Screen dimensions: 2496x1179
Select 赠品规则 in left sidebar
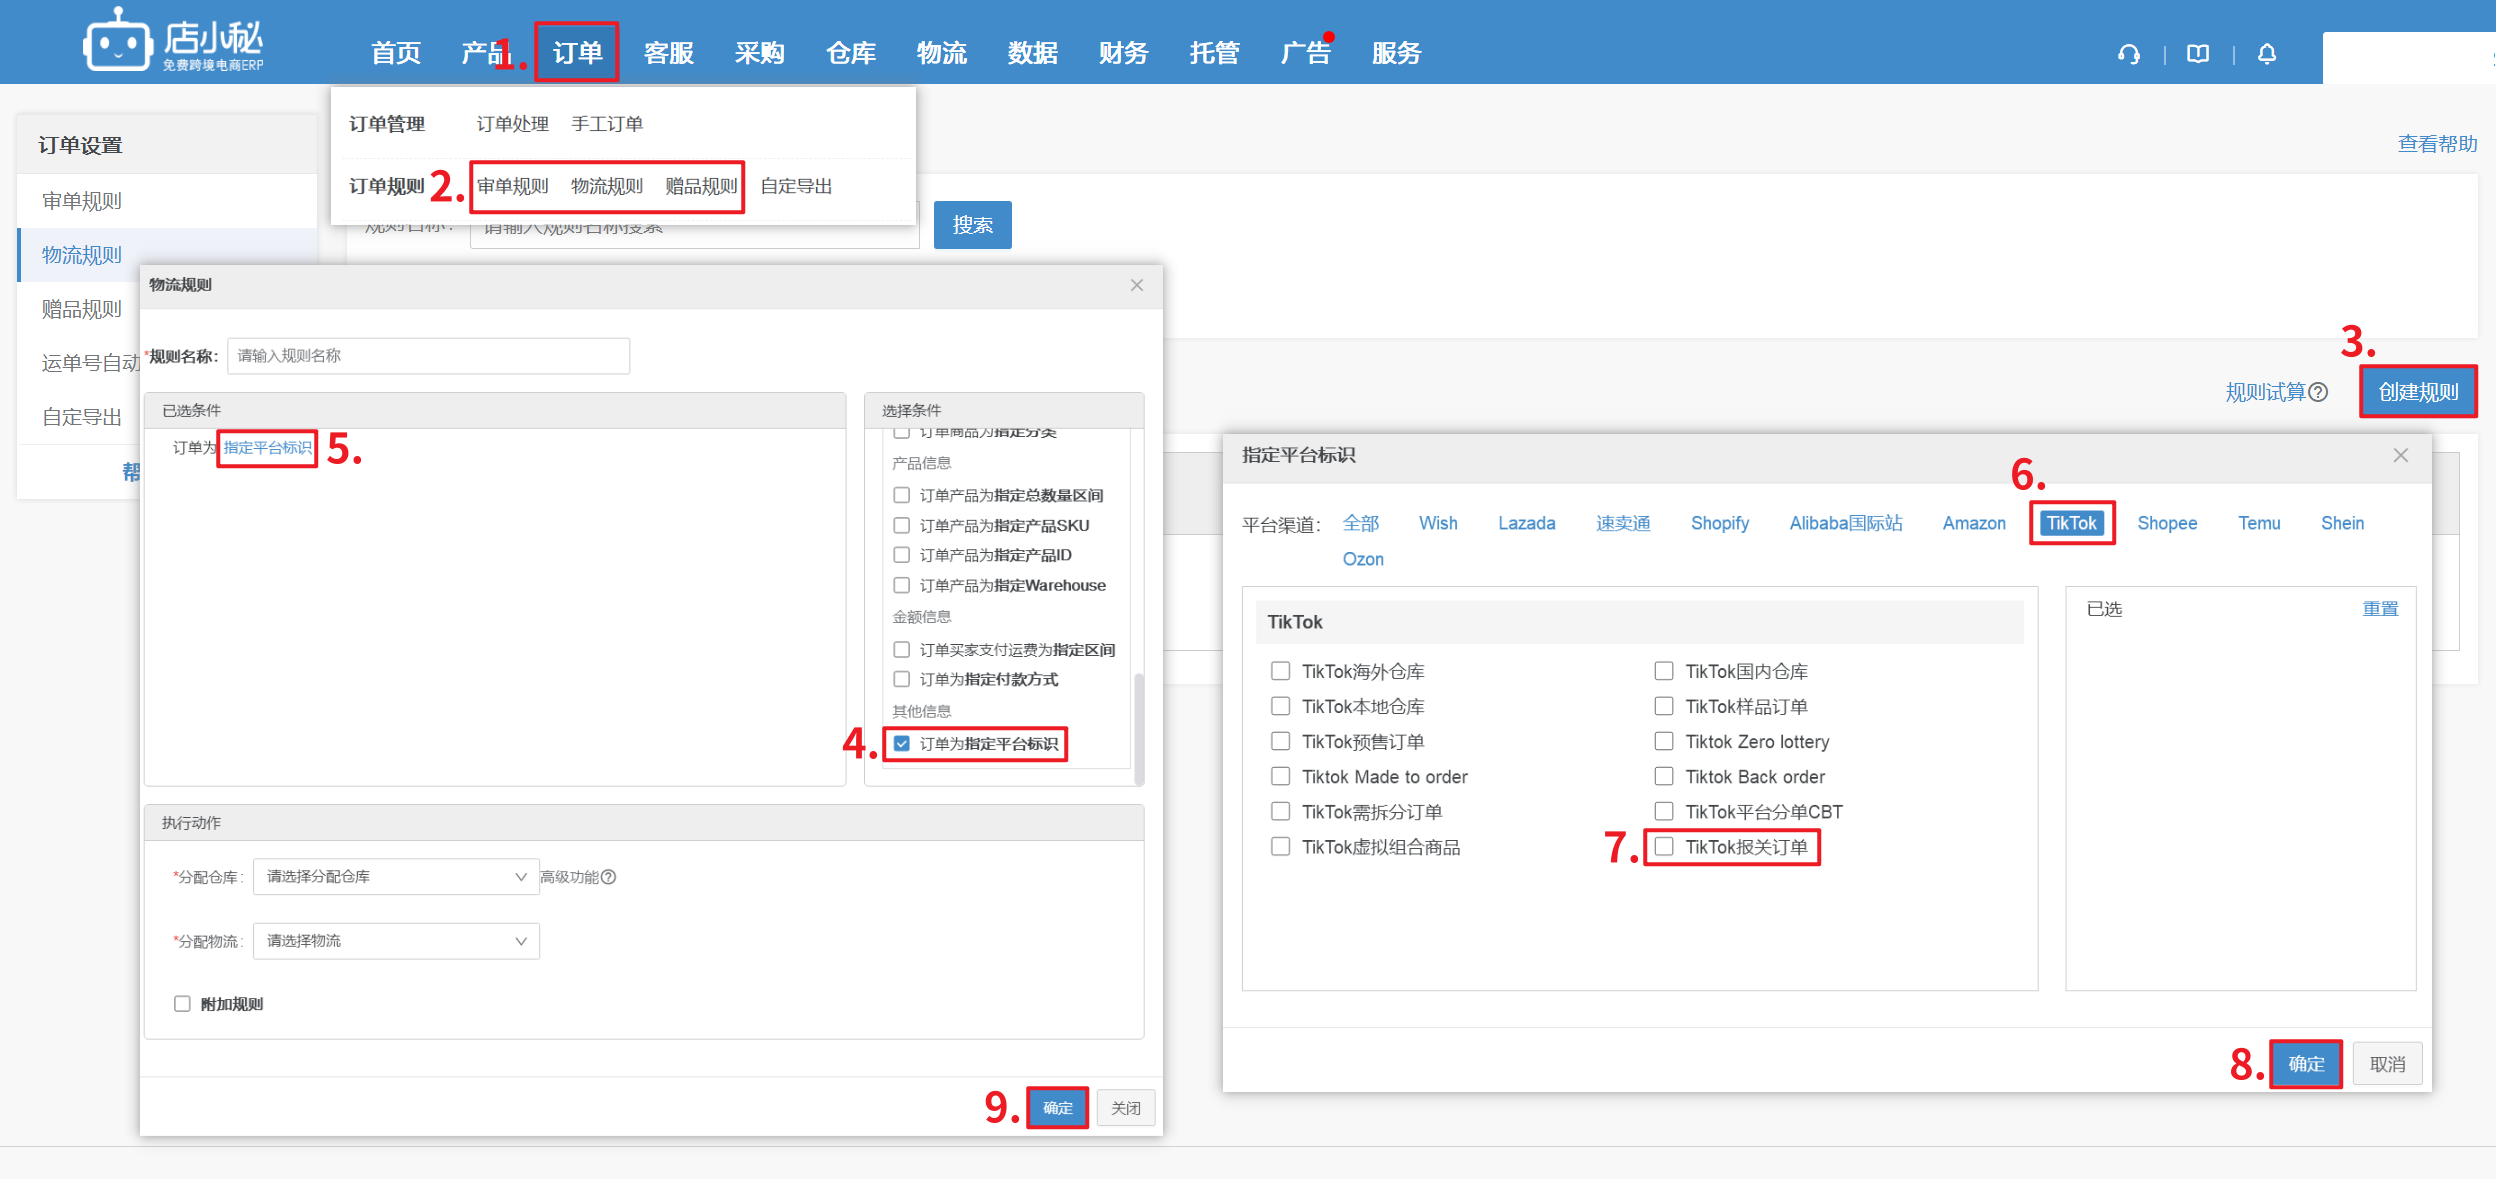pos(82,309)
